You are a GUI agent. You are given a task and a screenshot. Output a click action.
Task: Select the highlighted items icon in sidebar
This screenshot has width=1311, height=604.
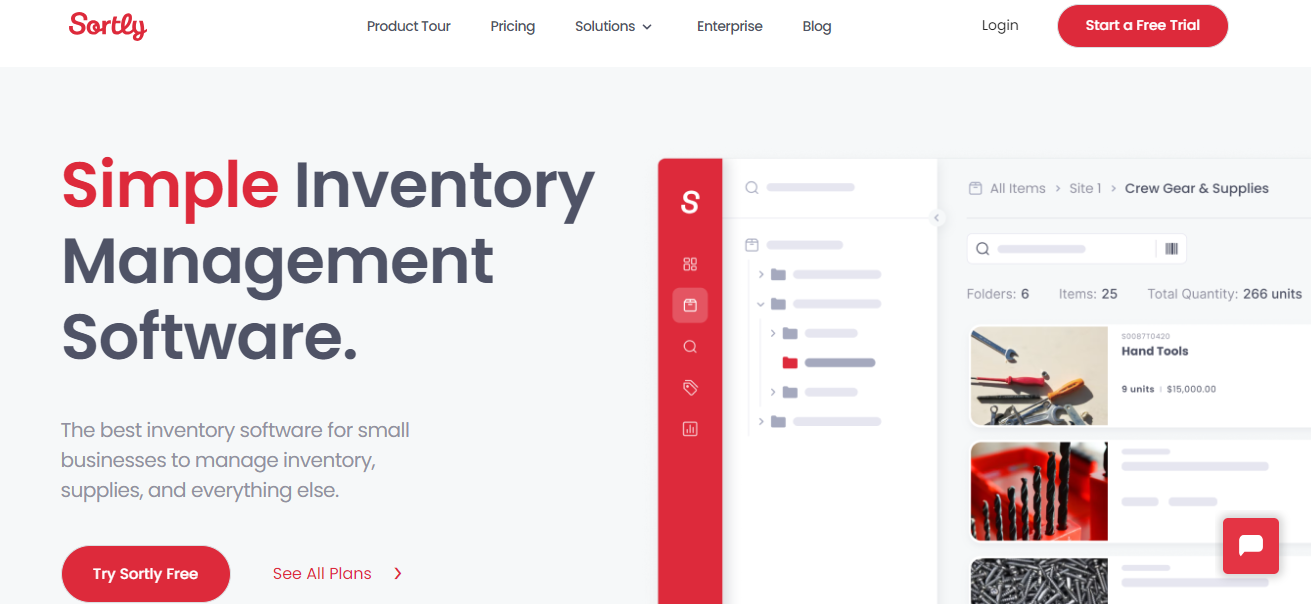[690, 305]
